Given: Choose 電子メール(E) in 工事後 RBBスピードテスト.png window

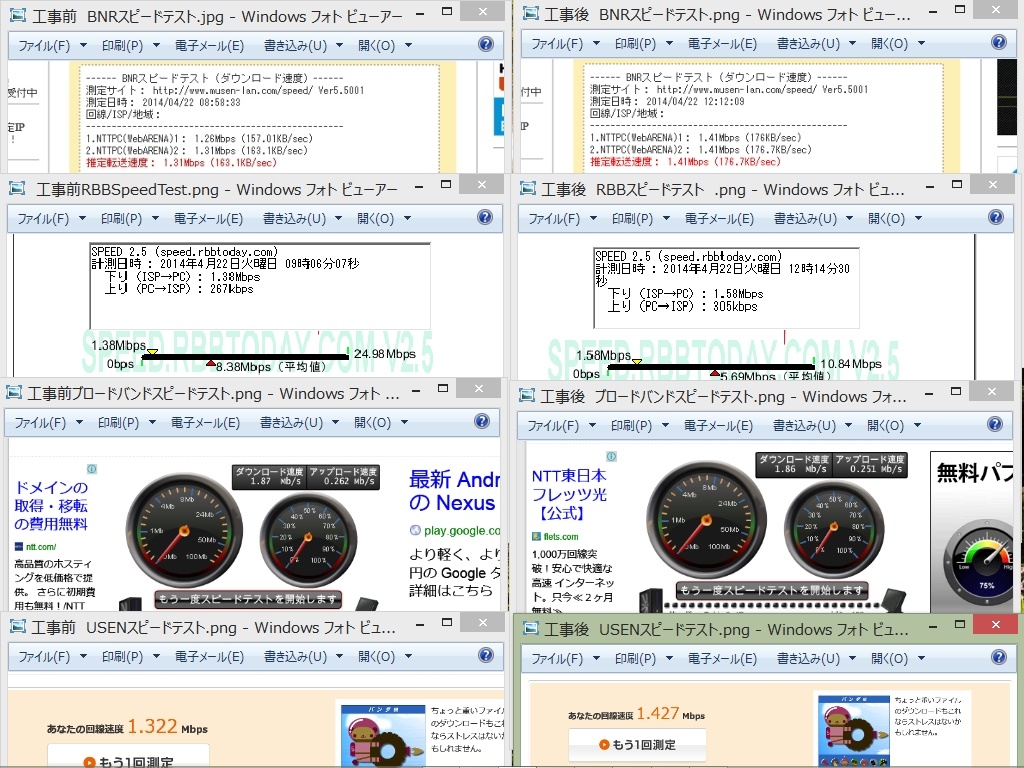Looking at the screenshot, I should point(719,219).
